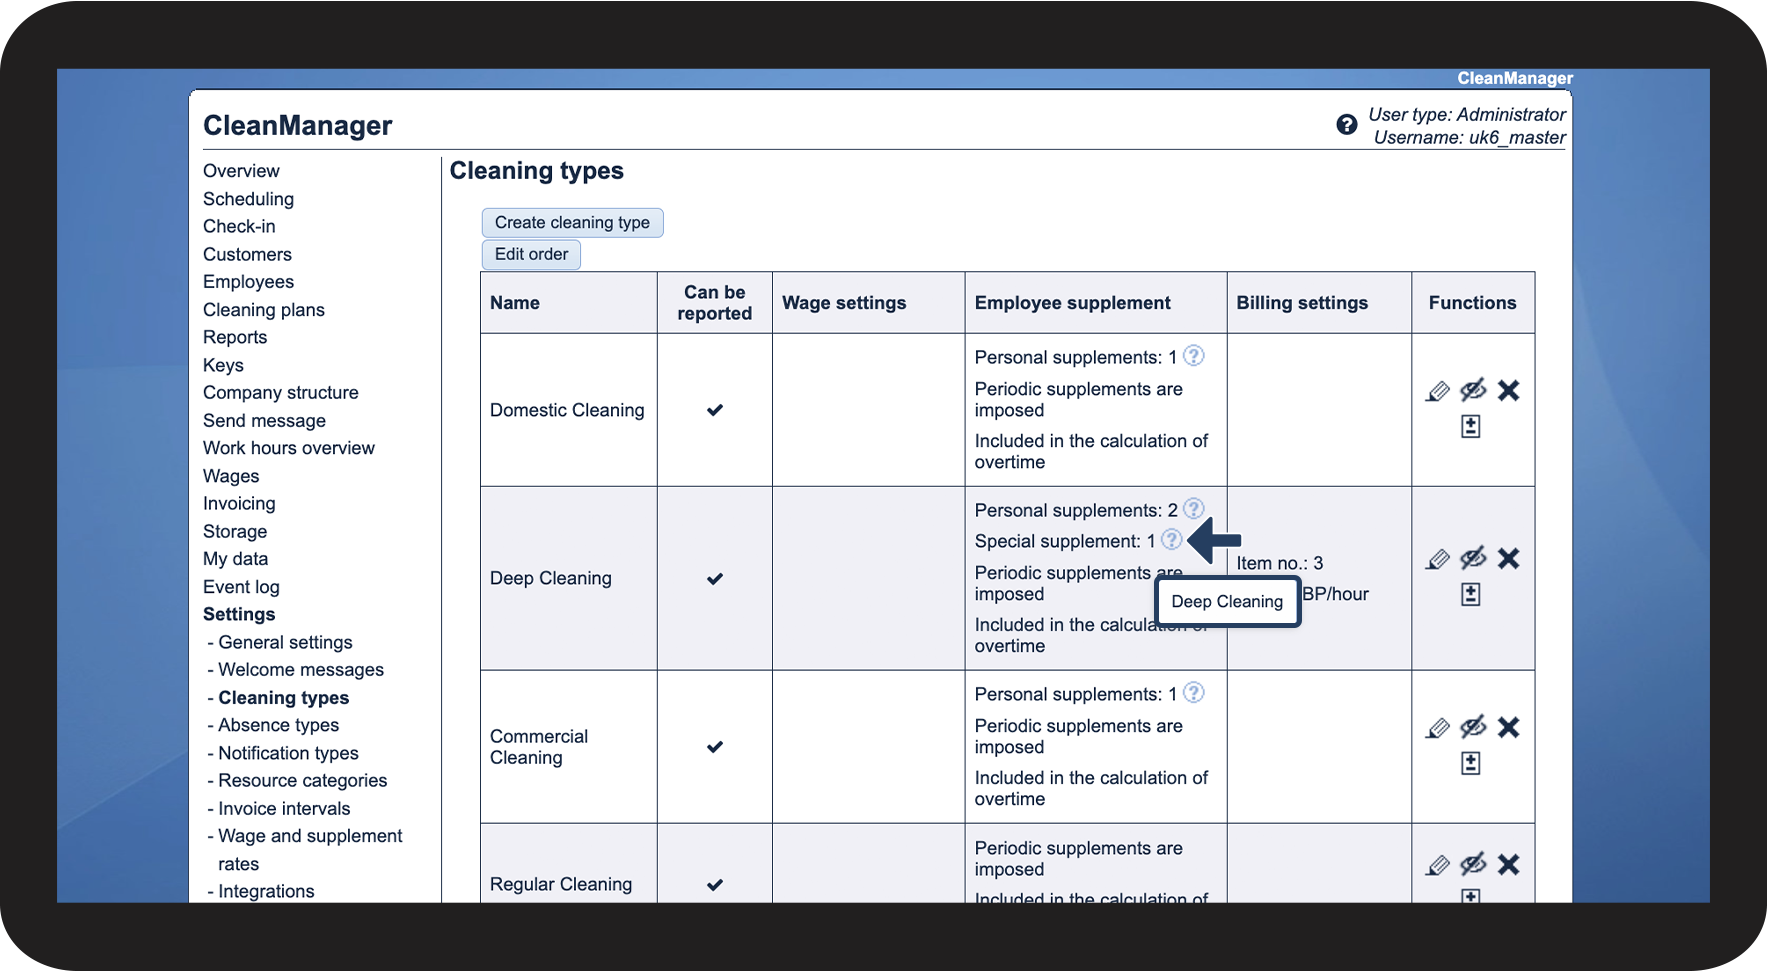Show info for Domestic Cleaning personal supplements

1194,356
